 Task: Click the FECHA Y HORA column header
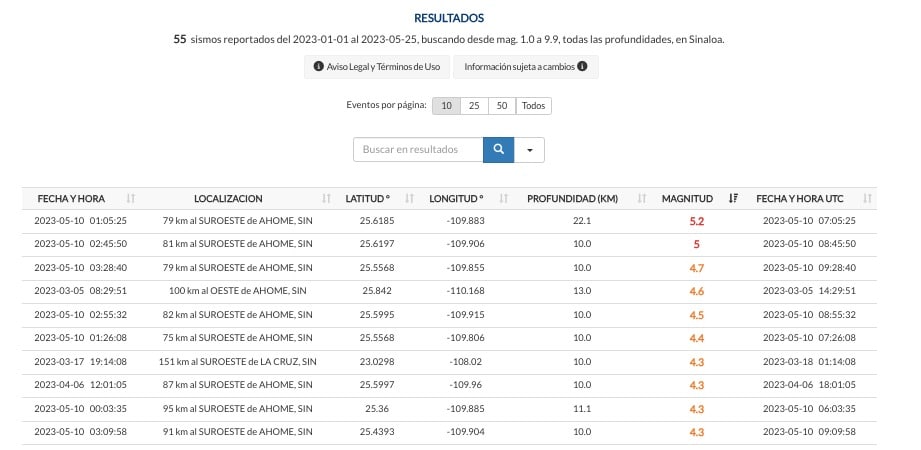(x=71, y=199)
